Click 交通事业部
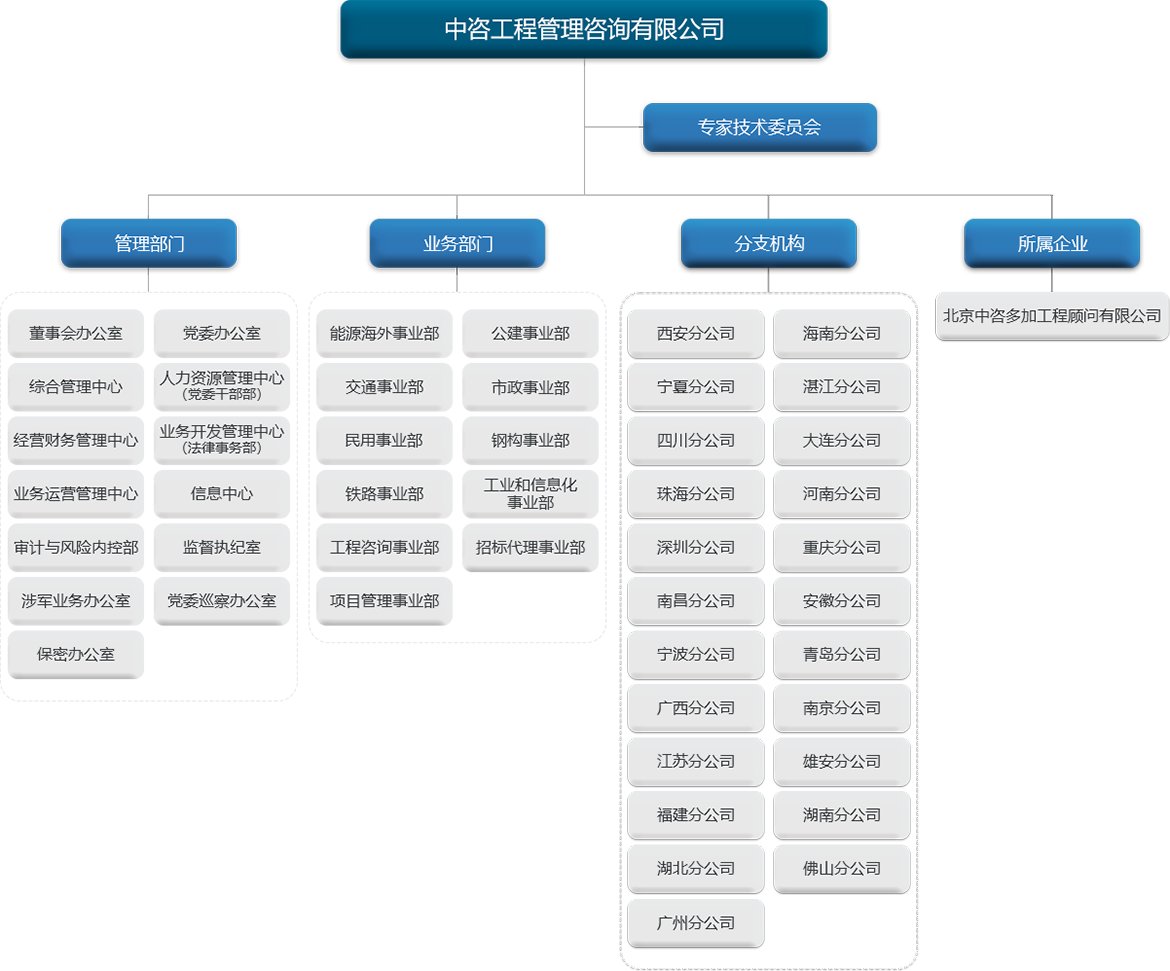The image size is (1170, 971). tap(384, 387)
